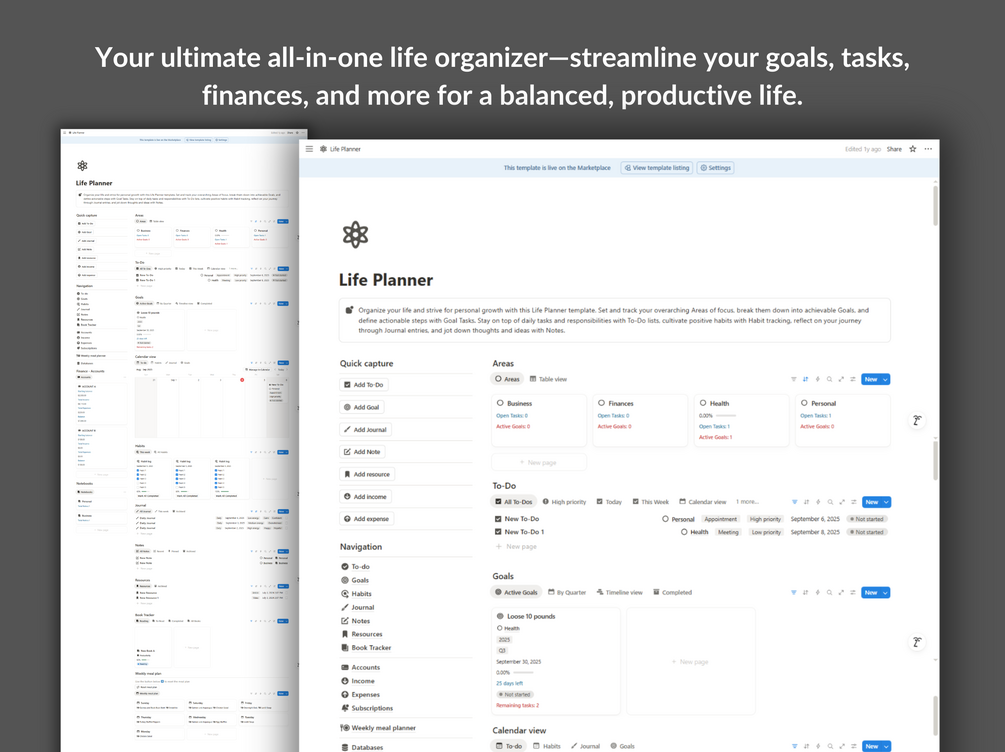Switch Goals to Timeline view tab
The height and width of the screenshot is (752, 1005).
tap(619, 592)
